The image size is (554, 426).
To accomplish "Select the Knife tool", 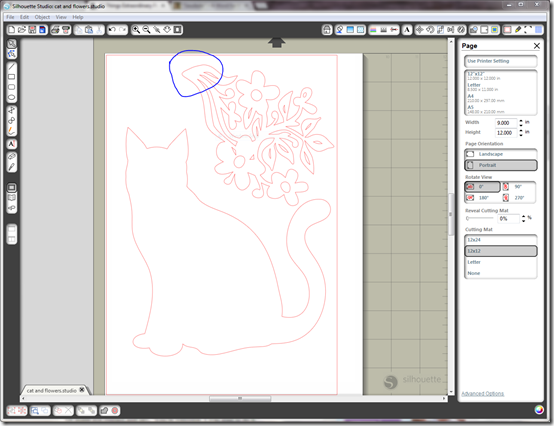I will [x=12, y=167].
